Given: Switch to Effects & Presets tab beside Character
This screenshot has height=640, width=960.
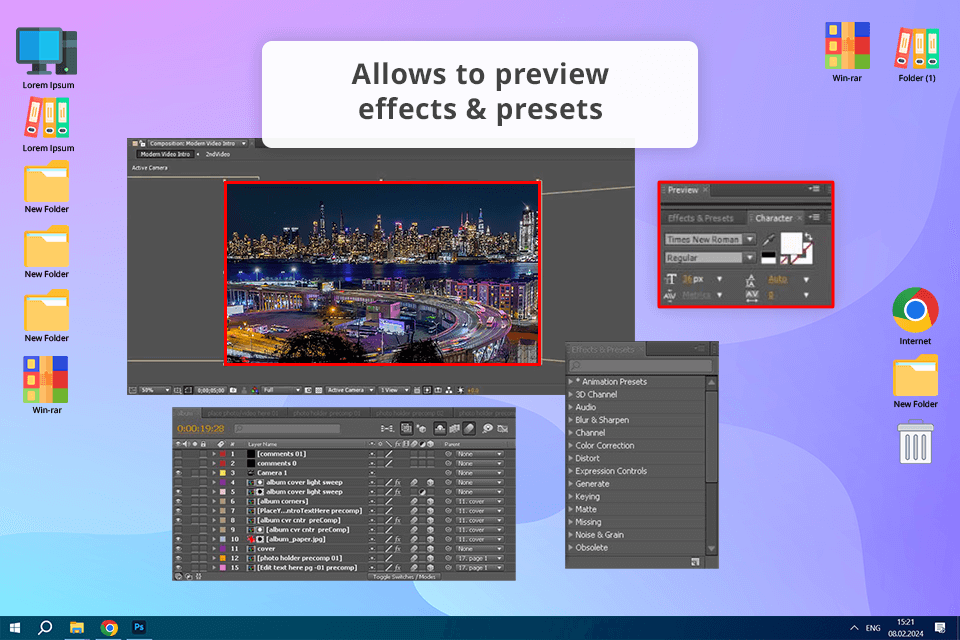Looking at the screenshot, I should (700, 218).
